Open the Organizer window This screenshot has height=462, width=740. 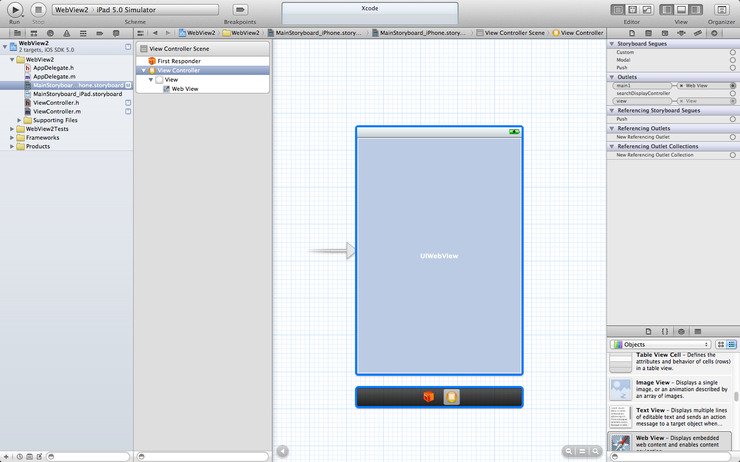tap(721, 9)
